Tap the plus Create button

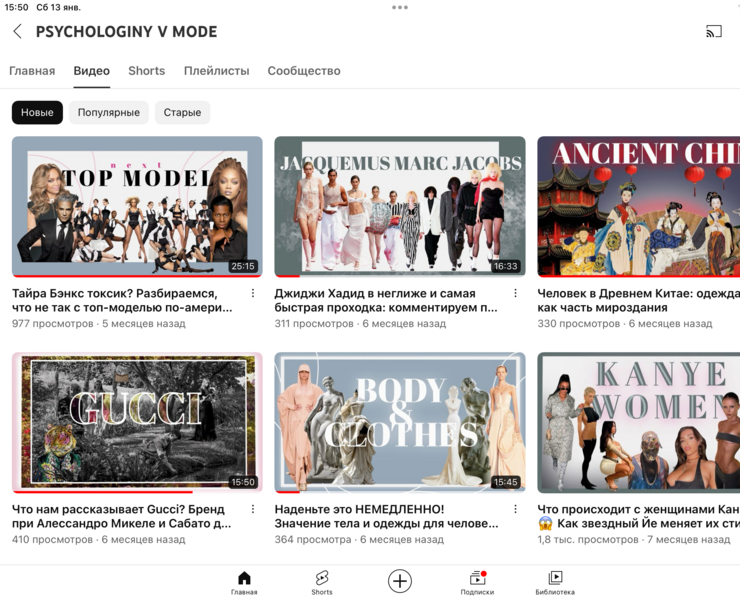400,581
